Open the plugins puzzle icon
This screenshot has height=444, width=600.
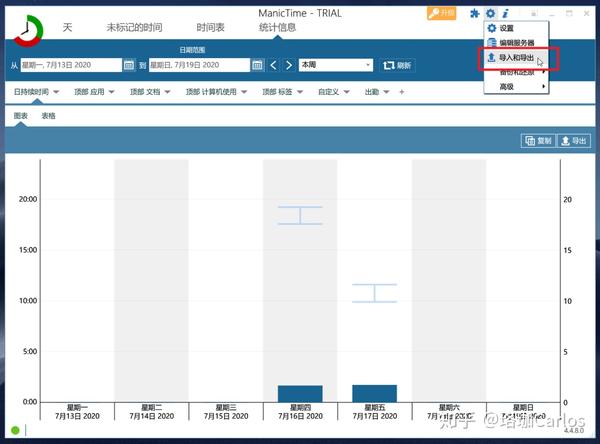tap(474, 14)
